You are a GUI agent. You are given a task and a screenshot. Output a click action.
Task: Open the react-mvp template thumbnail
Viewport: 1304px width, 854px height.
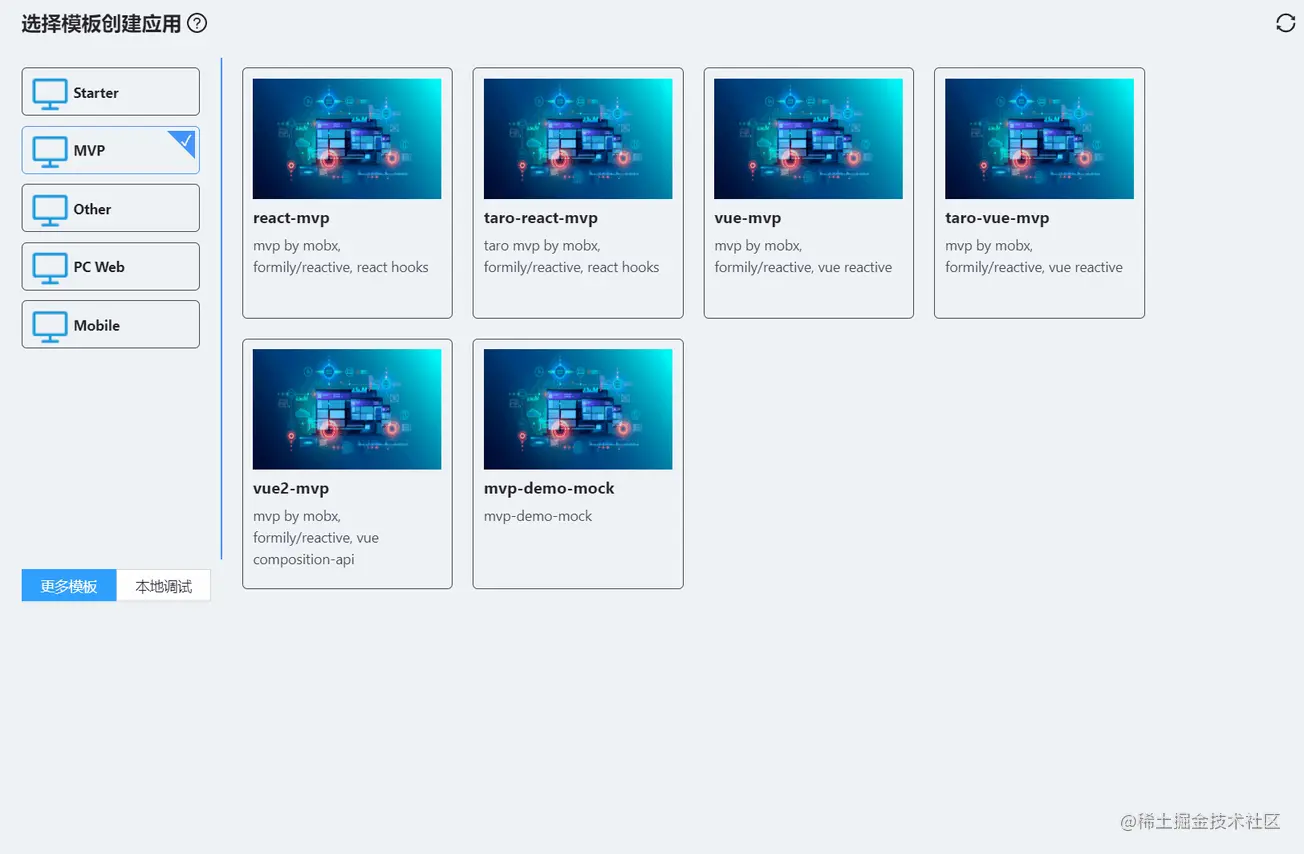[347, 139]
